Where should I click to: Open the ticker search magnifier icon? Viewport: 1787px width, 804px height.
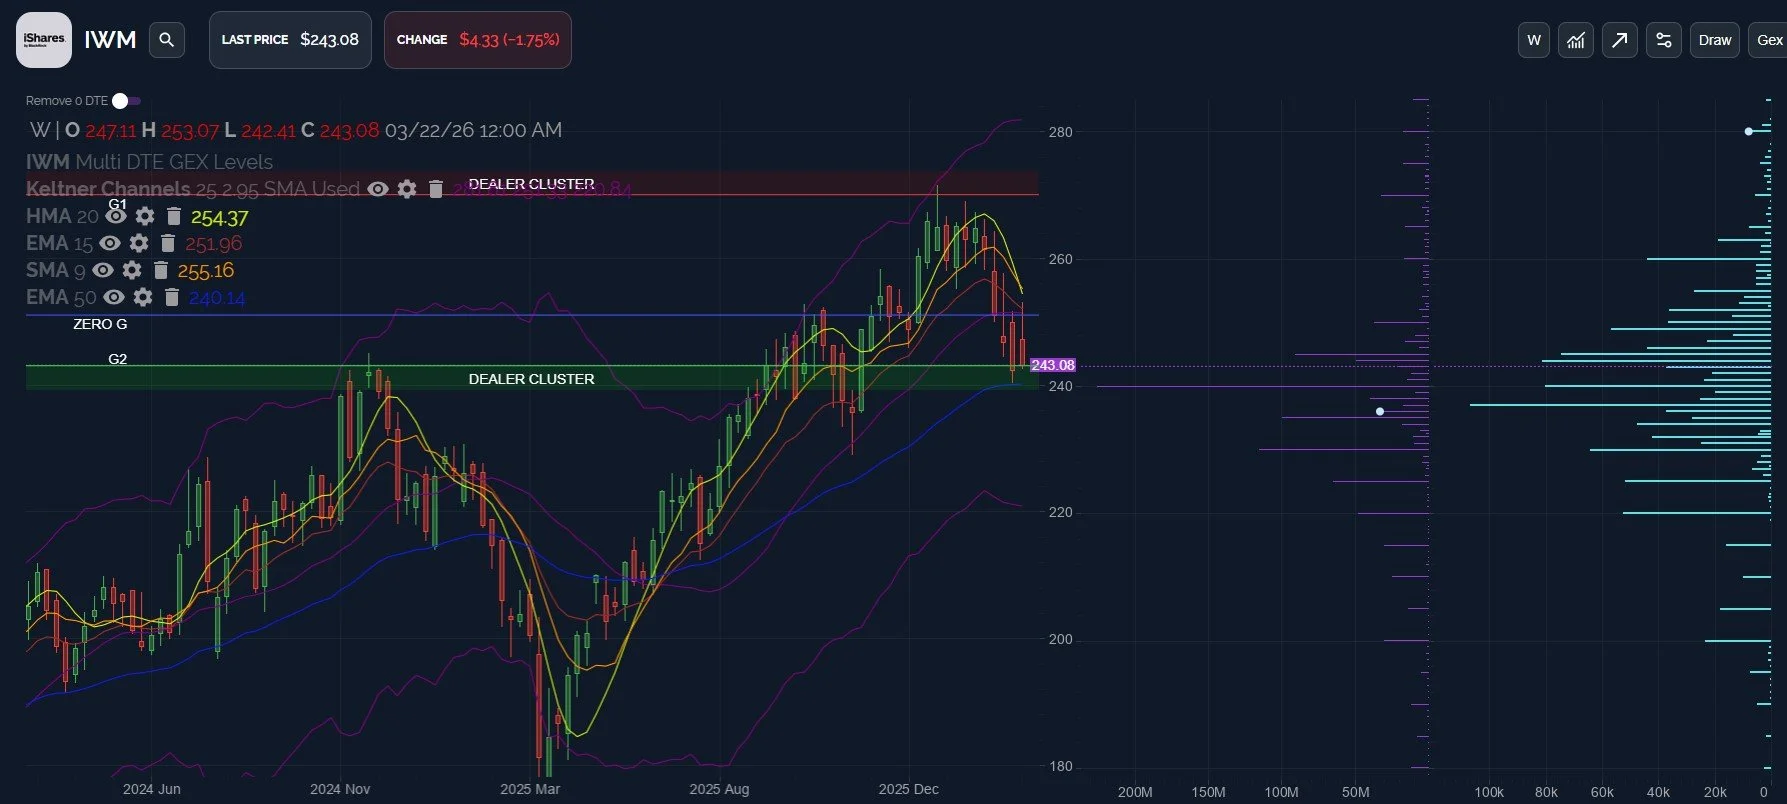click(167, 40)
